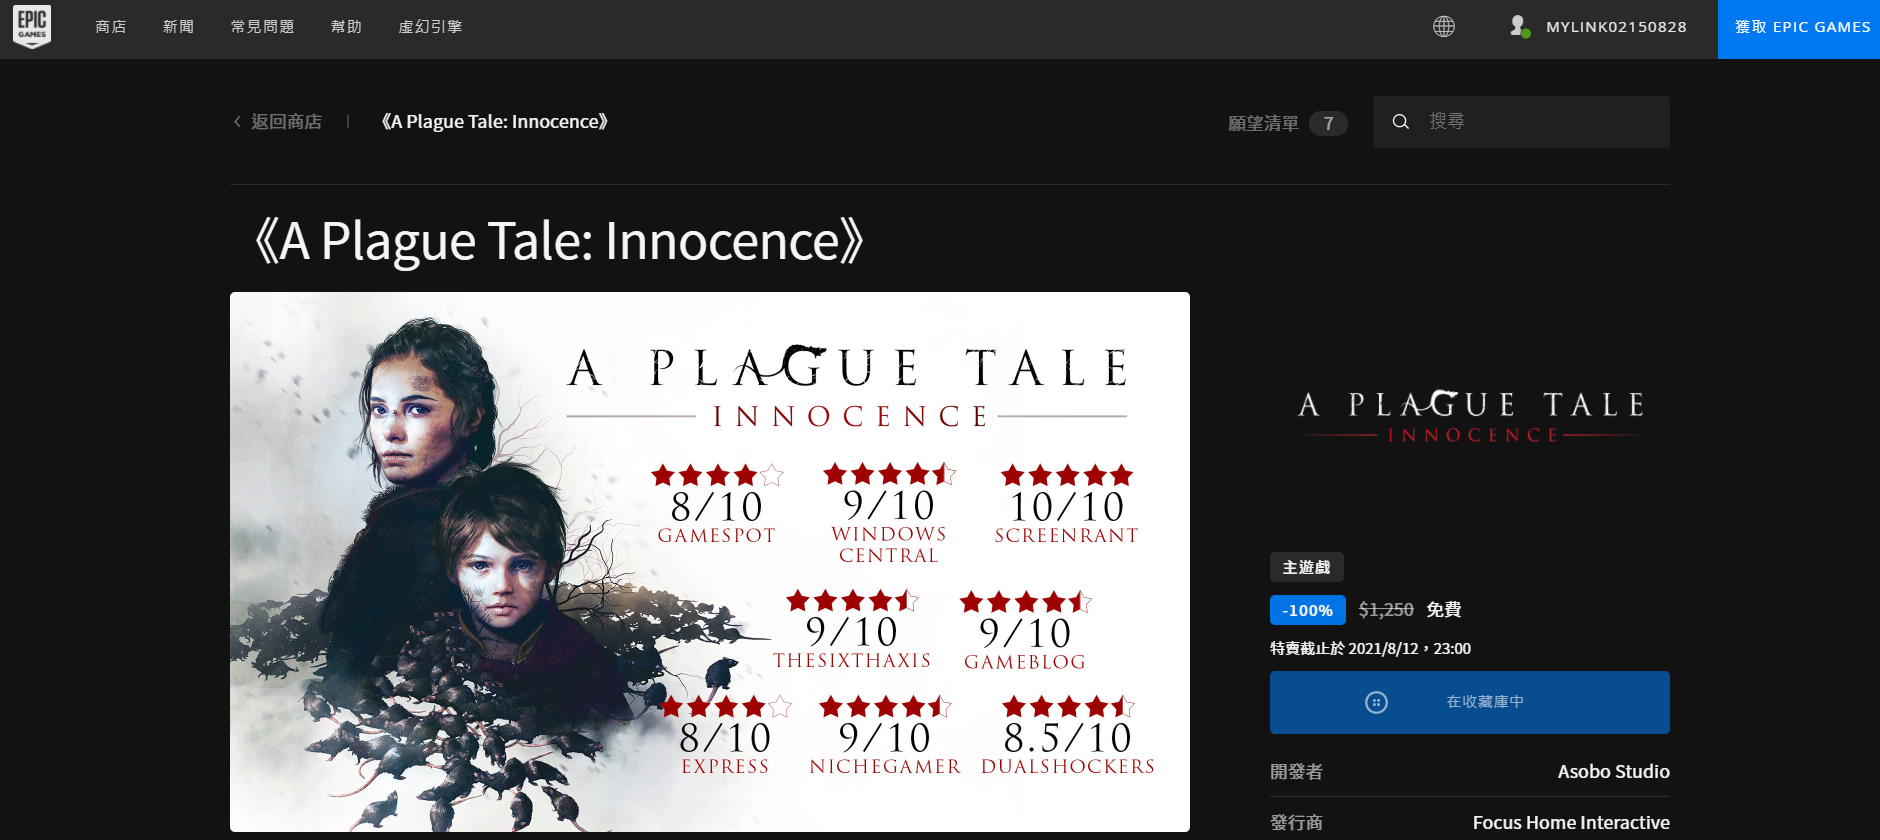Click the -100% discount badge
The height and width of the screenshot is (840, 1880).
coord(1308,610)
